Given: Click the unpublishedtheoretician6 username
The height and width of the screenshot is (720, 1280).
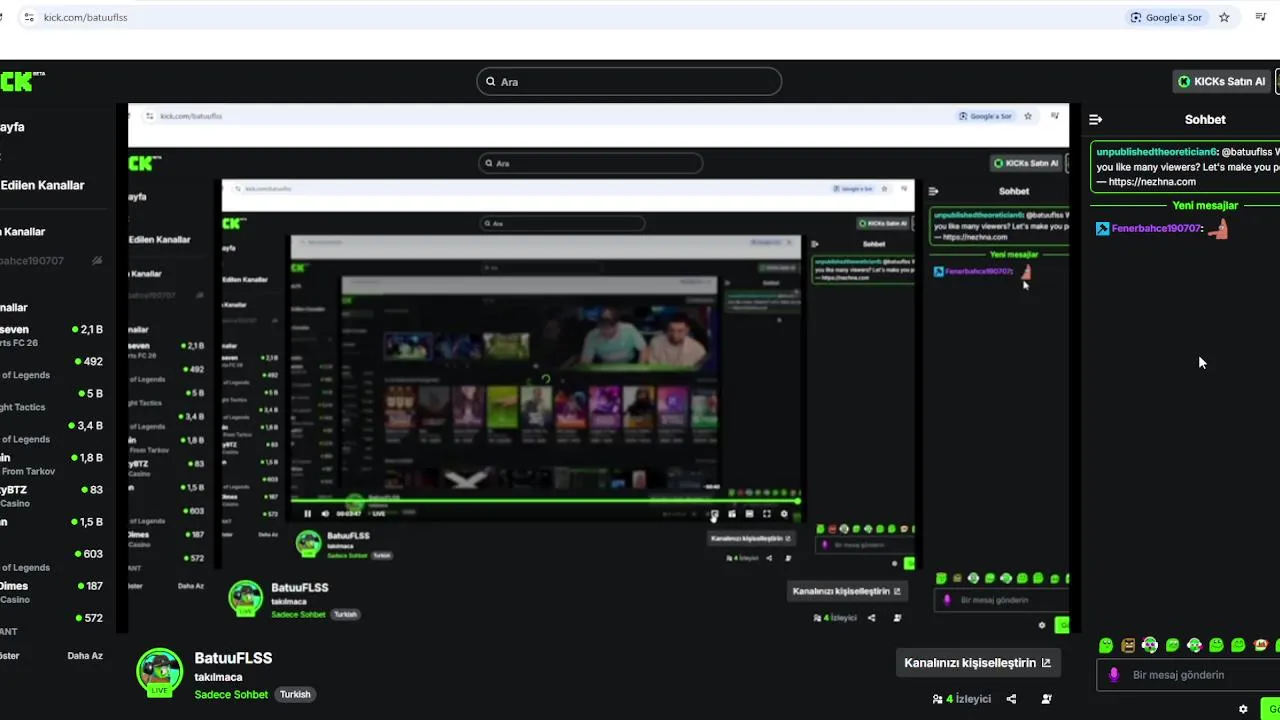Looking at the screenshot, I should coord(1155,152).
